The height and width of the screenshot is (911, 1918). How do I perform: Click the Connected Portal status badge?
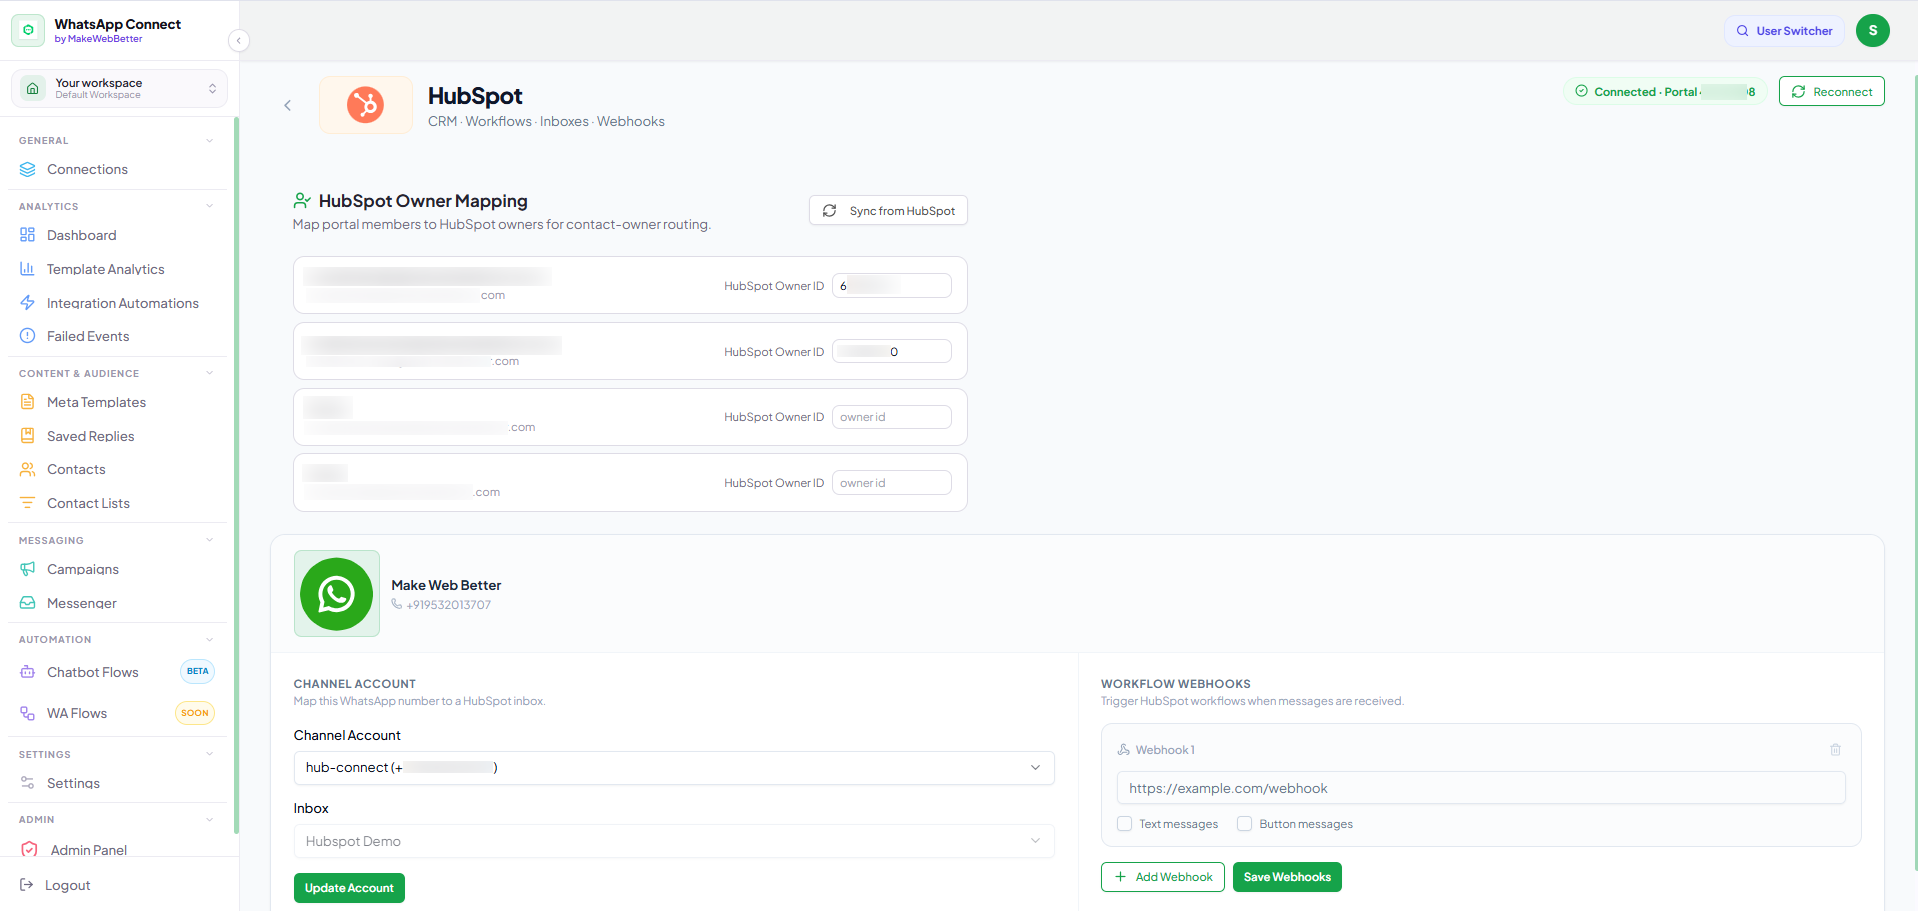(1665, 91)
